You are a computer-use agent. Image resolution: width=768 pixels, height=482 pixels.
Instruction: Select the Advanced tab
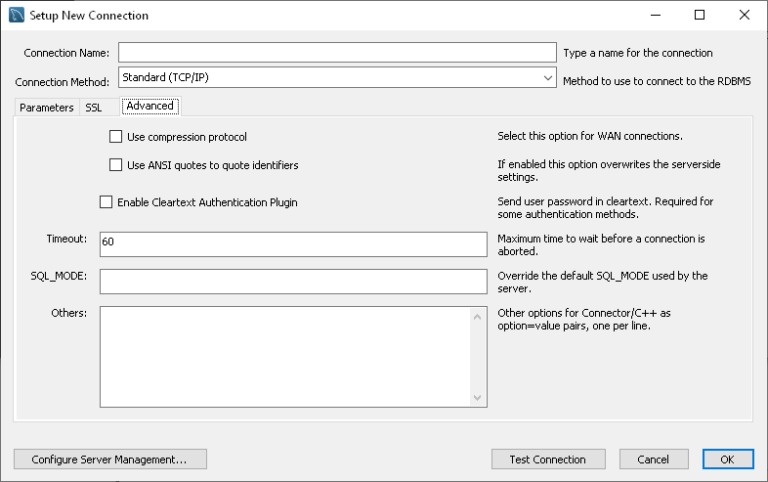(x=150, y=106)
